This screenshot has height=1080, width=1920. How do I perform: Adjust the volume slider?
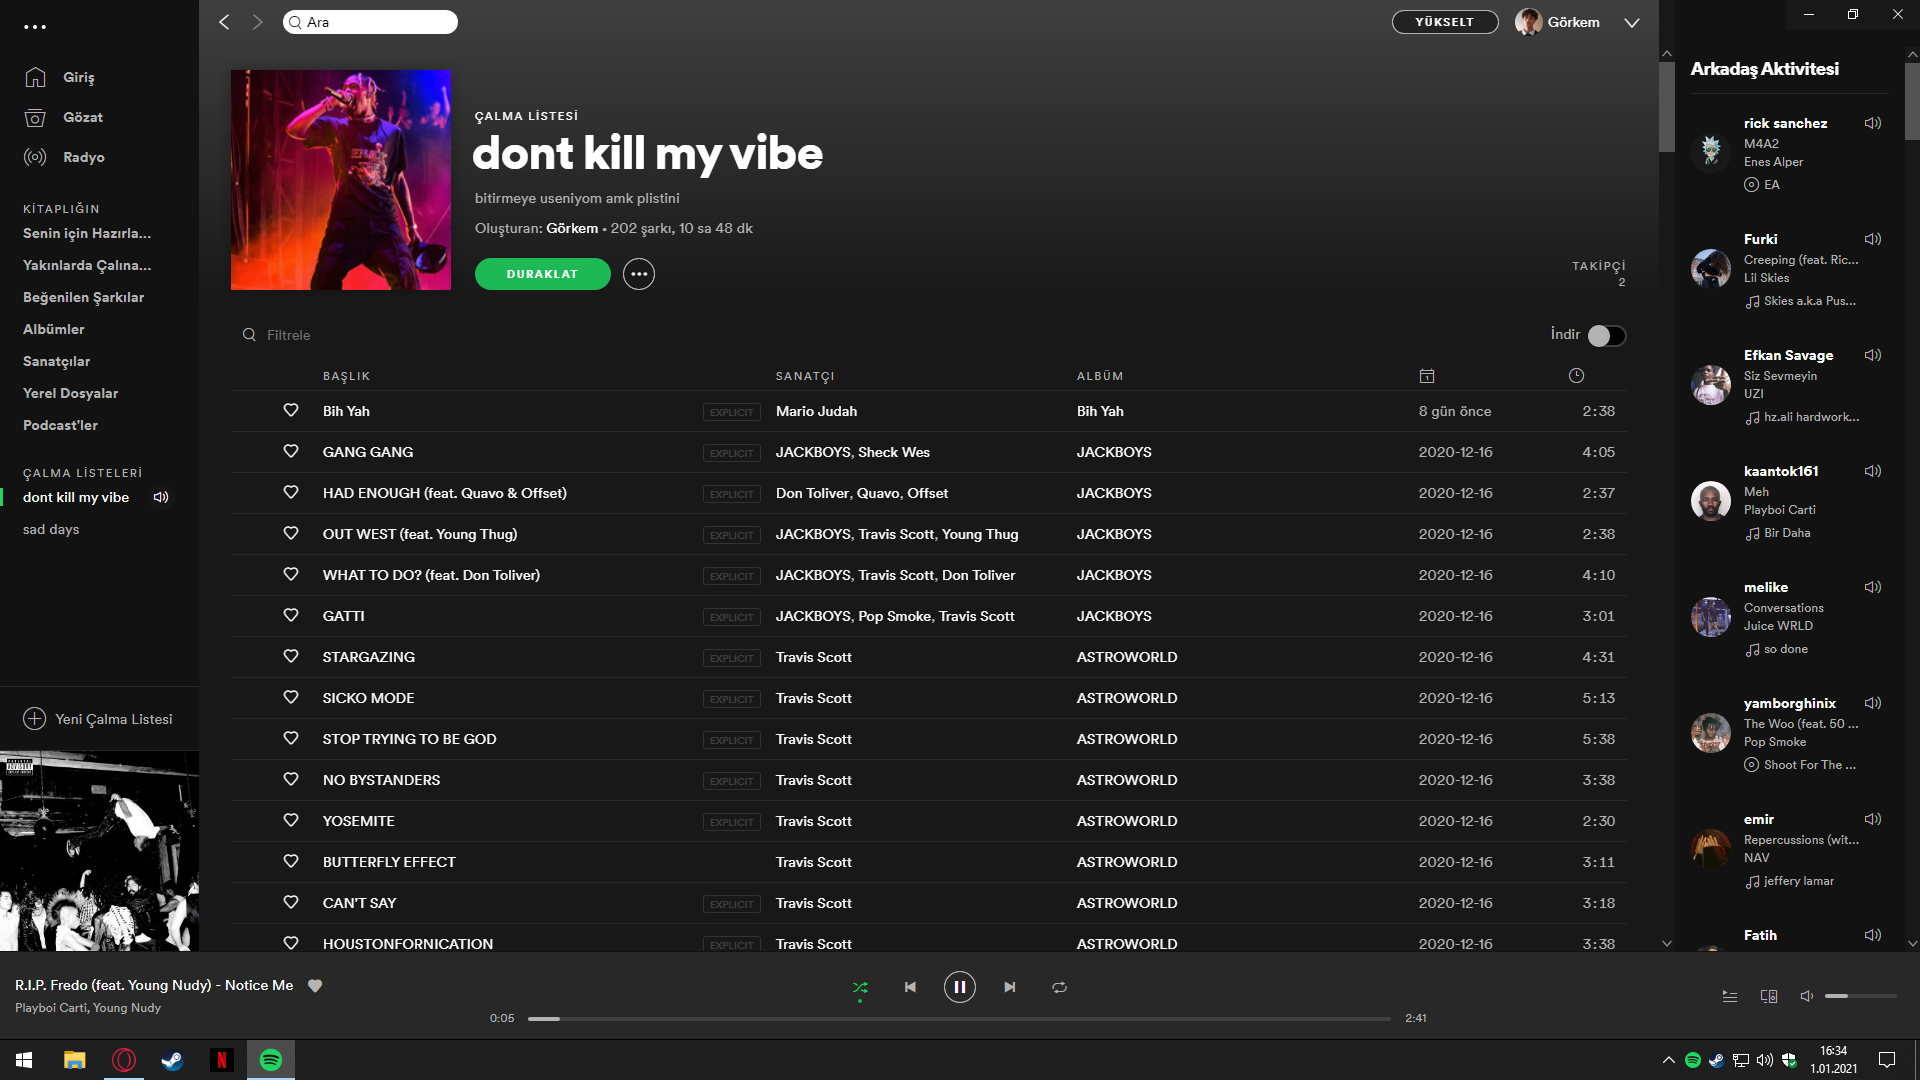(1860, 996)
